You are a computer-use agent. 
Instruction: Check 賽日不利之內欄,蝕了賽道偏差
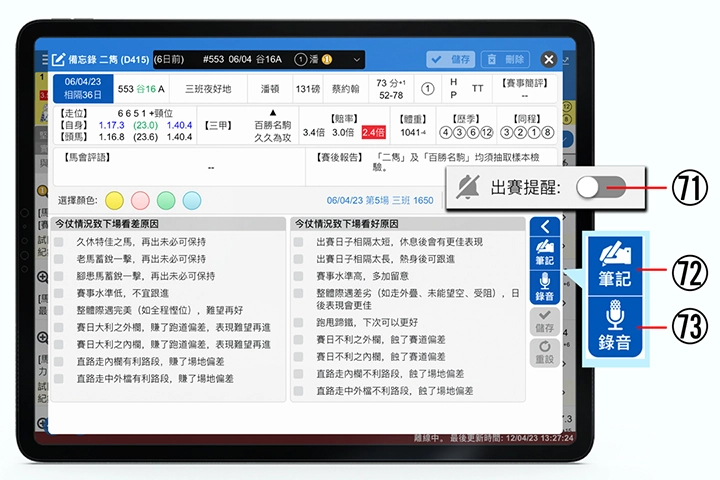[x=298, y=356]
